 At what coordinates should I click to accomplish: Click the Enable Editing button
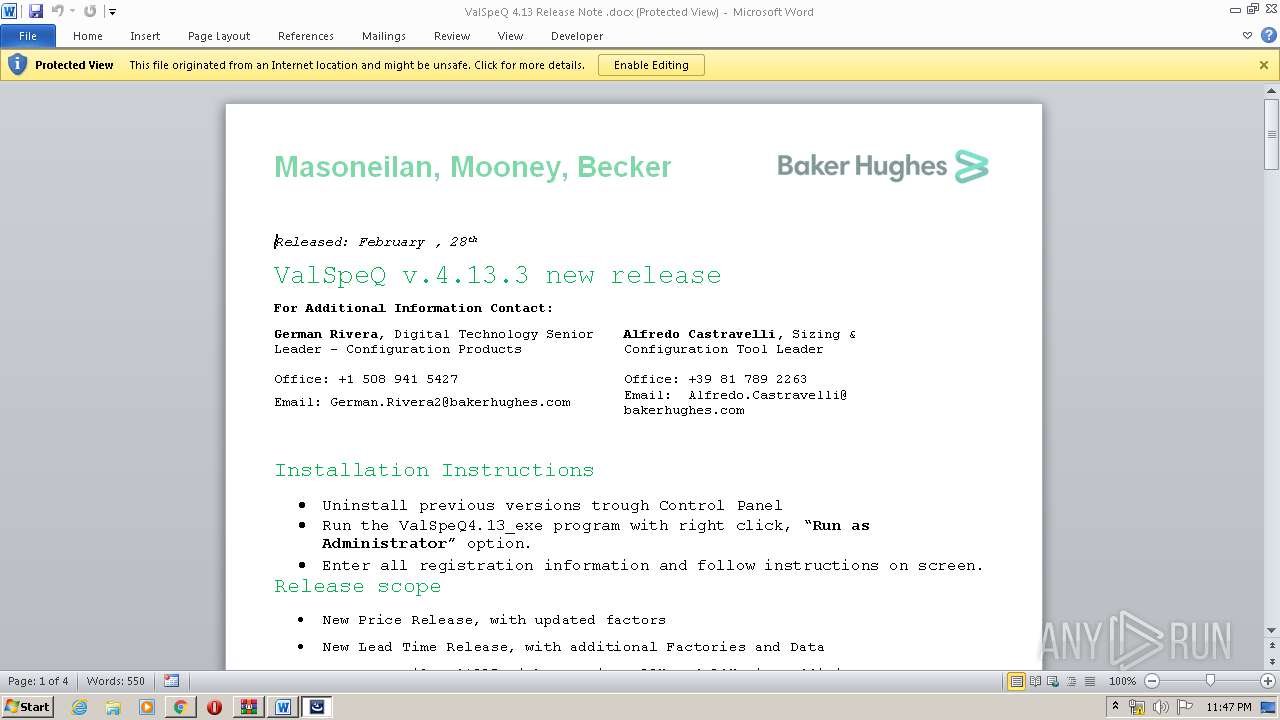click(651, 65)
